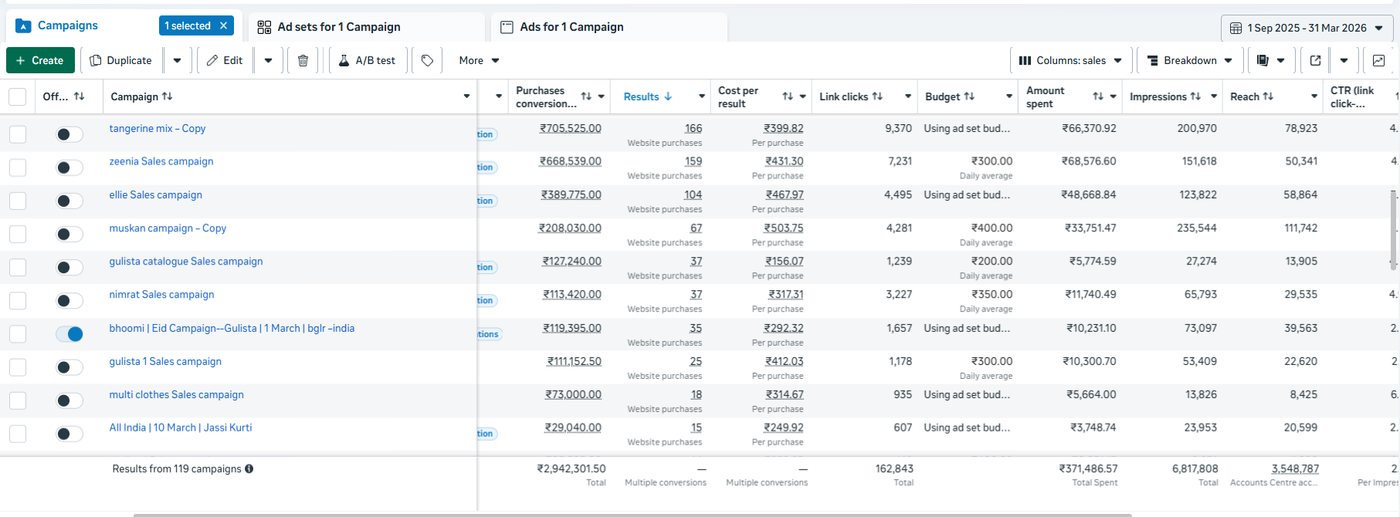Open Budget column menu arrow
Screen dimensions: 1400x517
[1009, 97]
